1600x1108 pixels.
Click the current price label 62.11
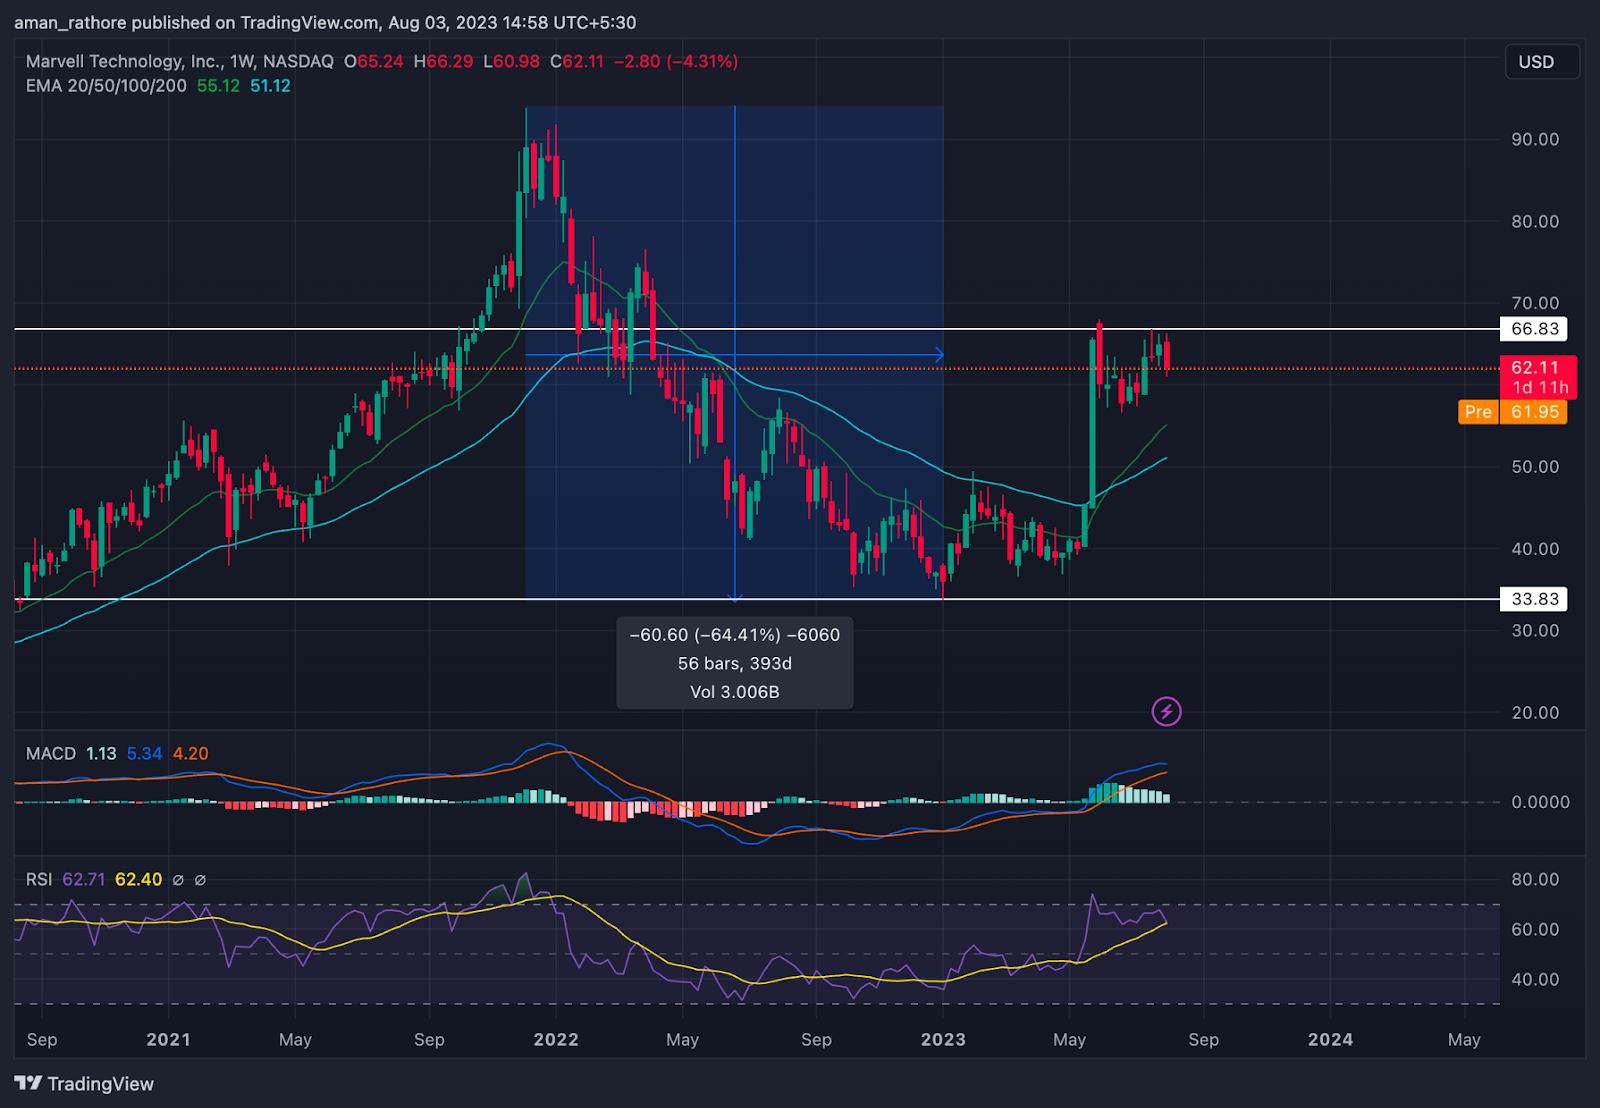click(1537, 367)
